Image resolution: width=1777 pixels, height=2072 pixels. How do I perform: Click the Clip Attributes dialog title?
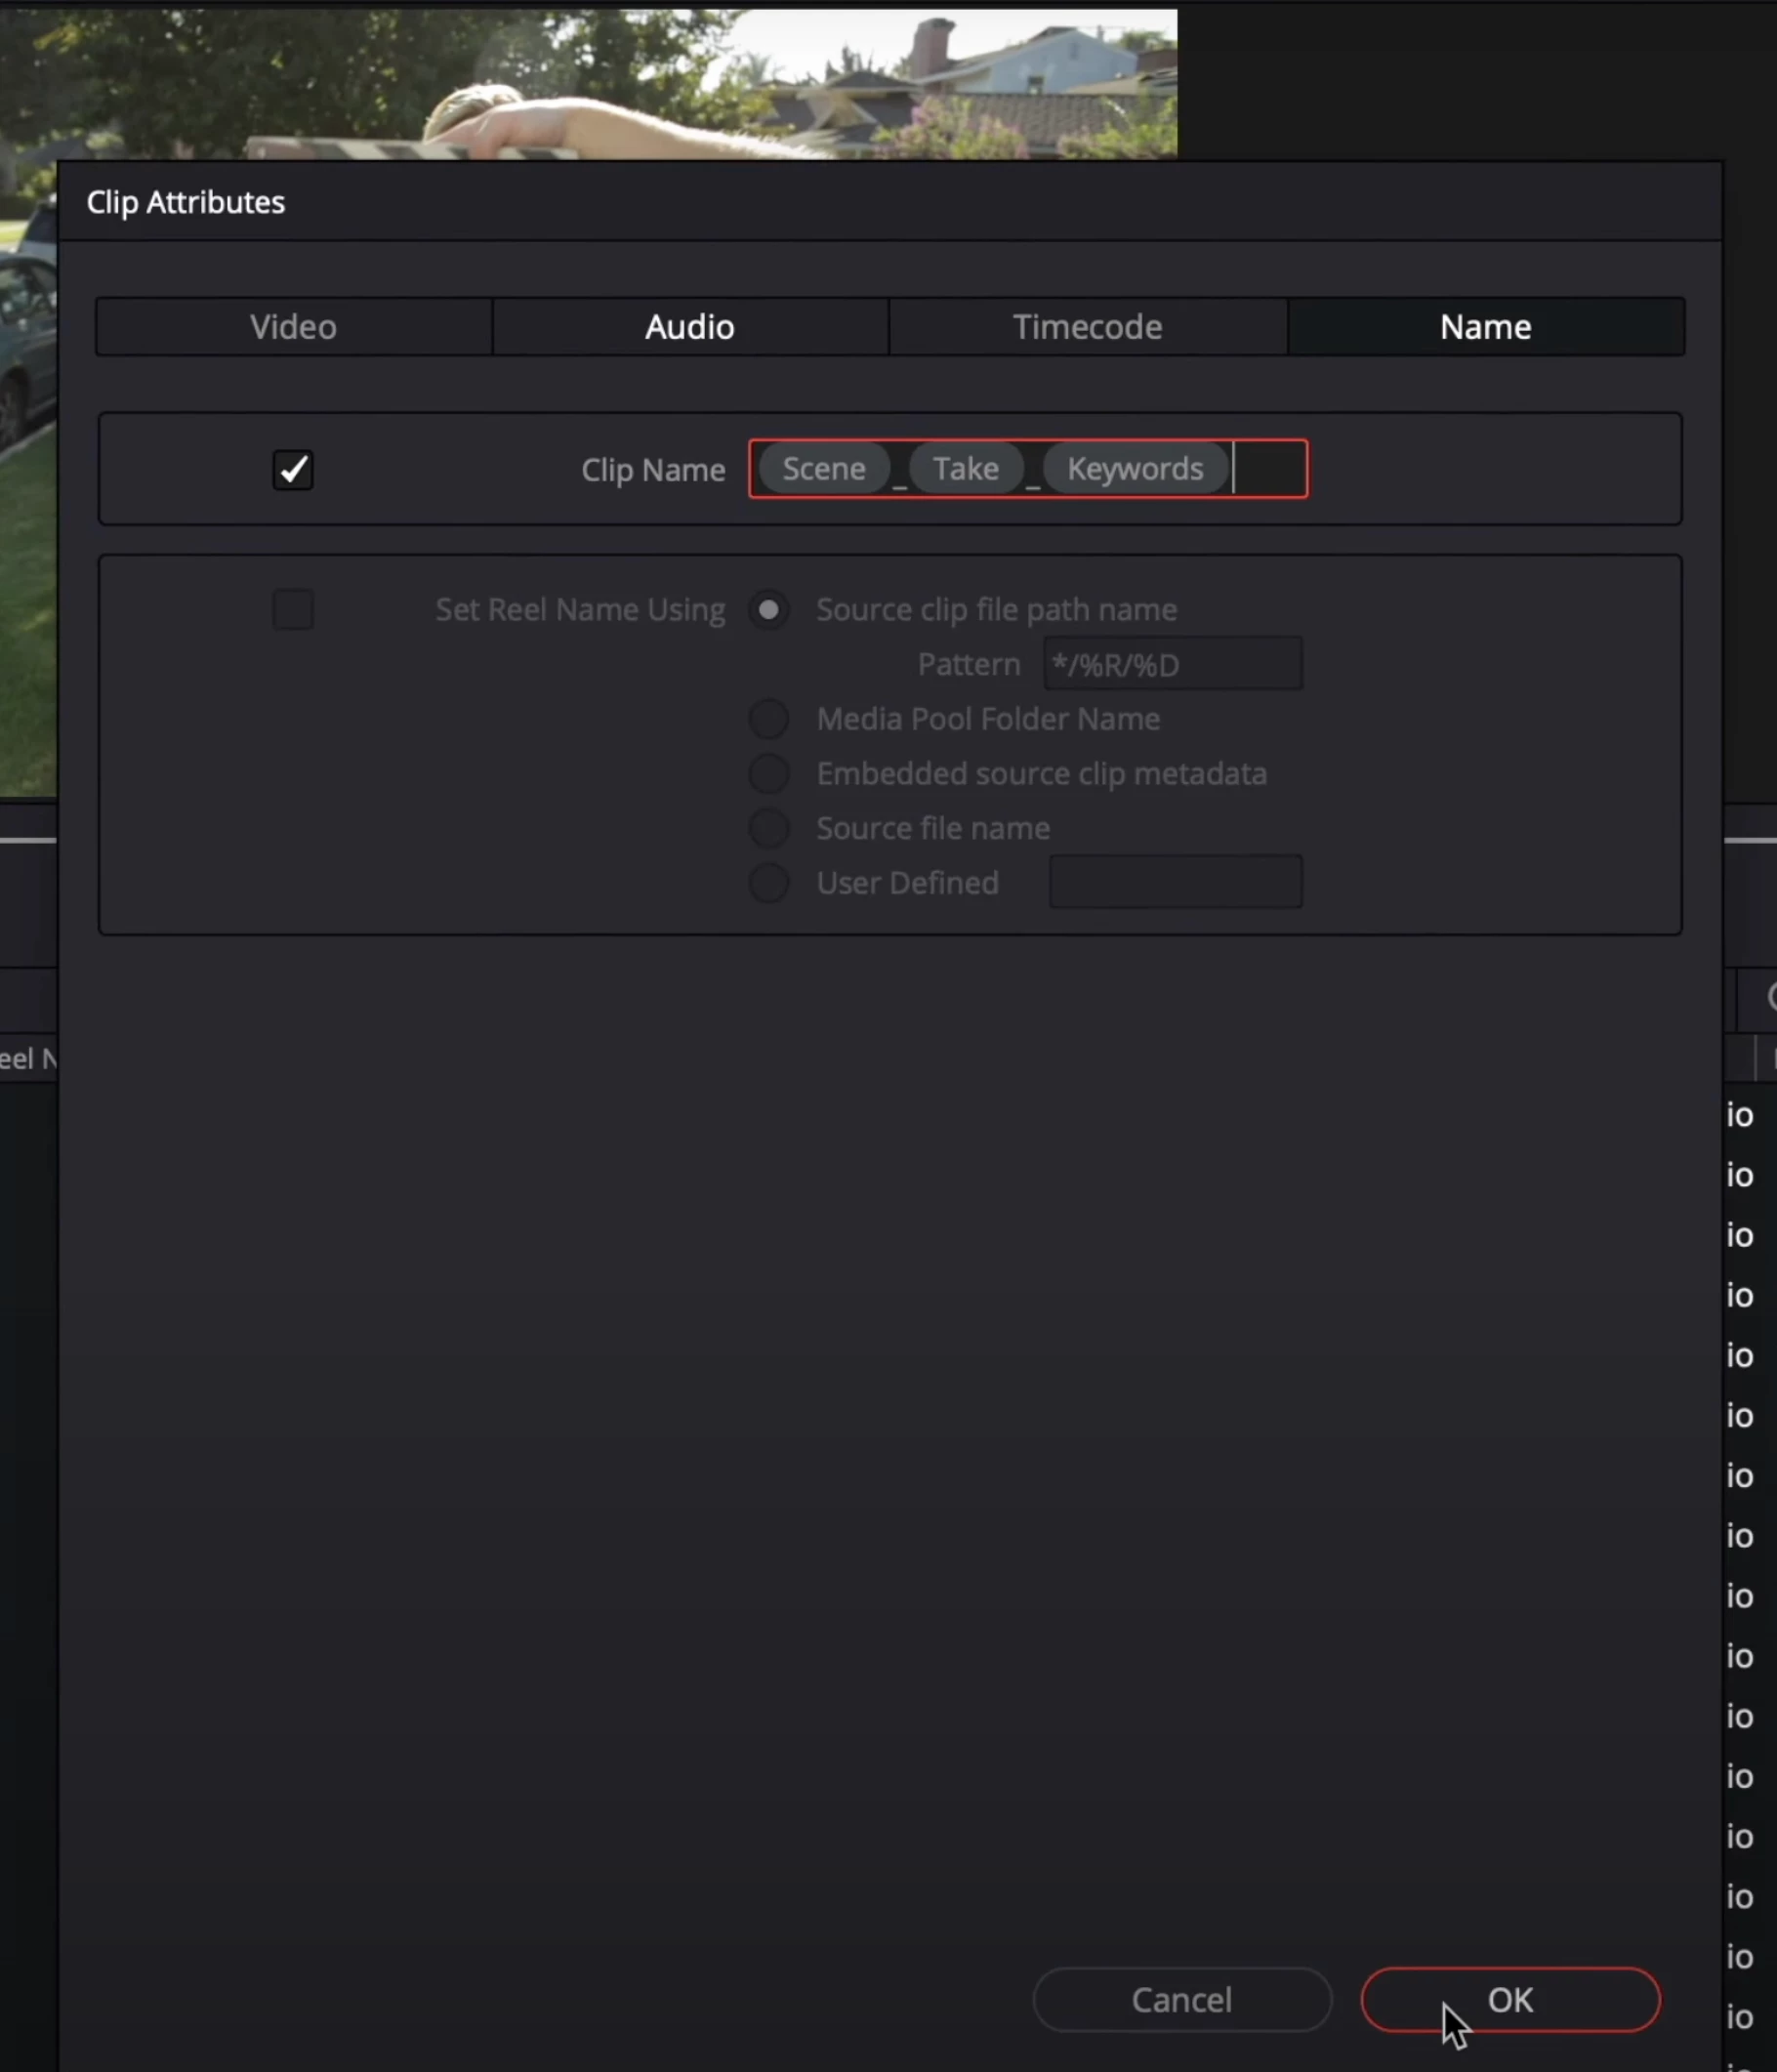pyautogui.click(x=186, y=203)
